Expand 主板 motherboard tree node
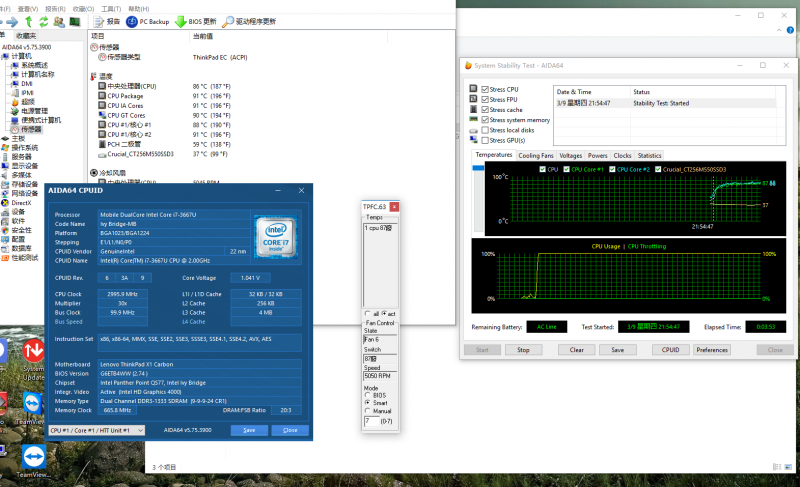The image size is (800, 487). [x=18, y=139]
